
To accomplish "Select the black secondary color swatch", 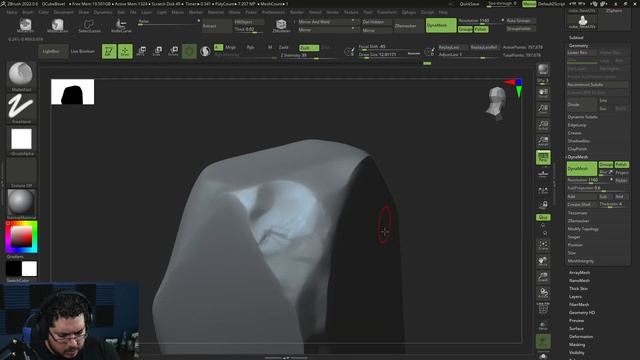I will point(13,269).
